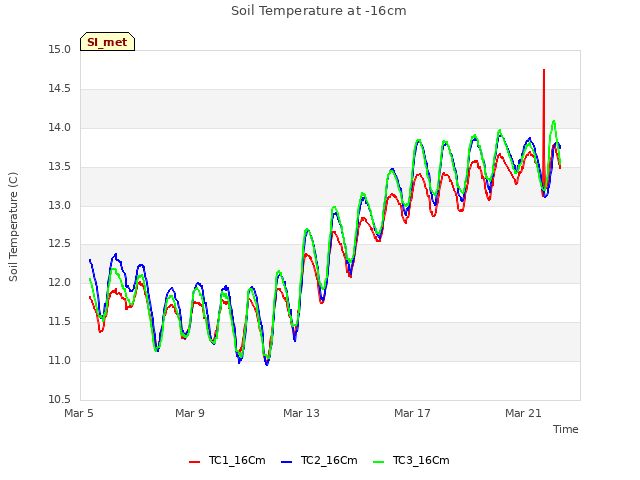This screenshot has height=480, width=640.
Task: Click the Soil Temperature (C) y-axis label
Action: point(13,227)
